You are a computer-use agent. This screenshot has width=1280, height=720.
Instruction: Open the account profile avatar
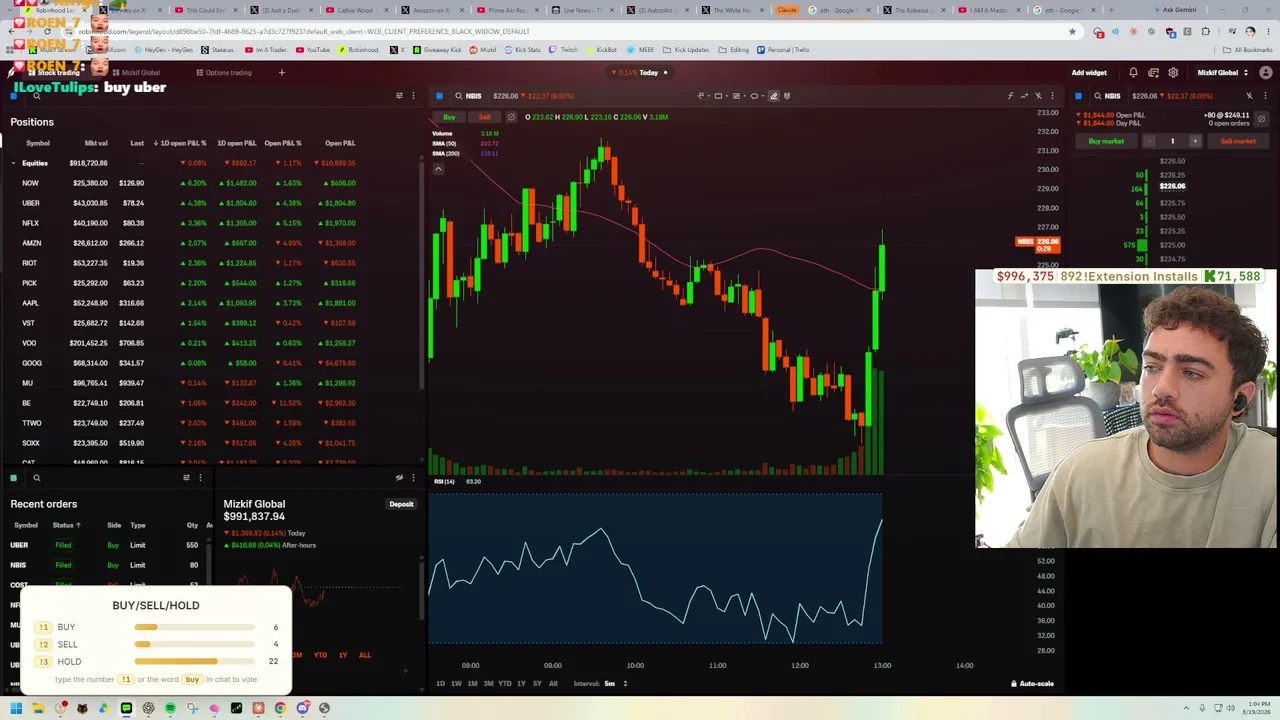pyautogui.click(x=1266, y=73)
